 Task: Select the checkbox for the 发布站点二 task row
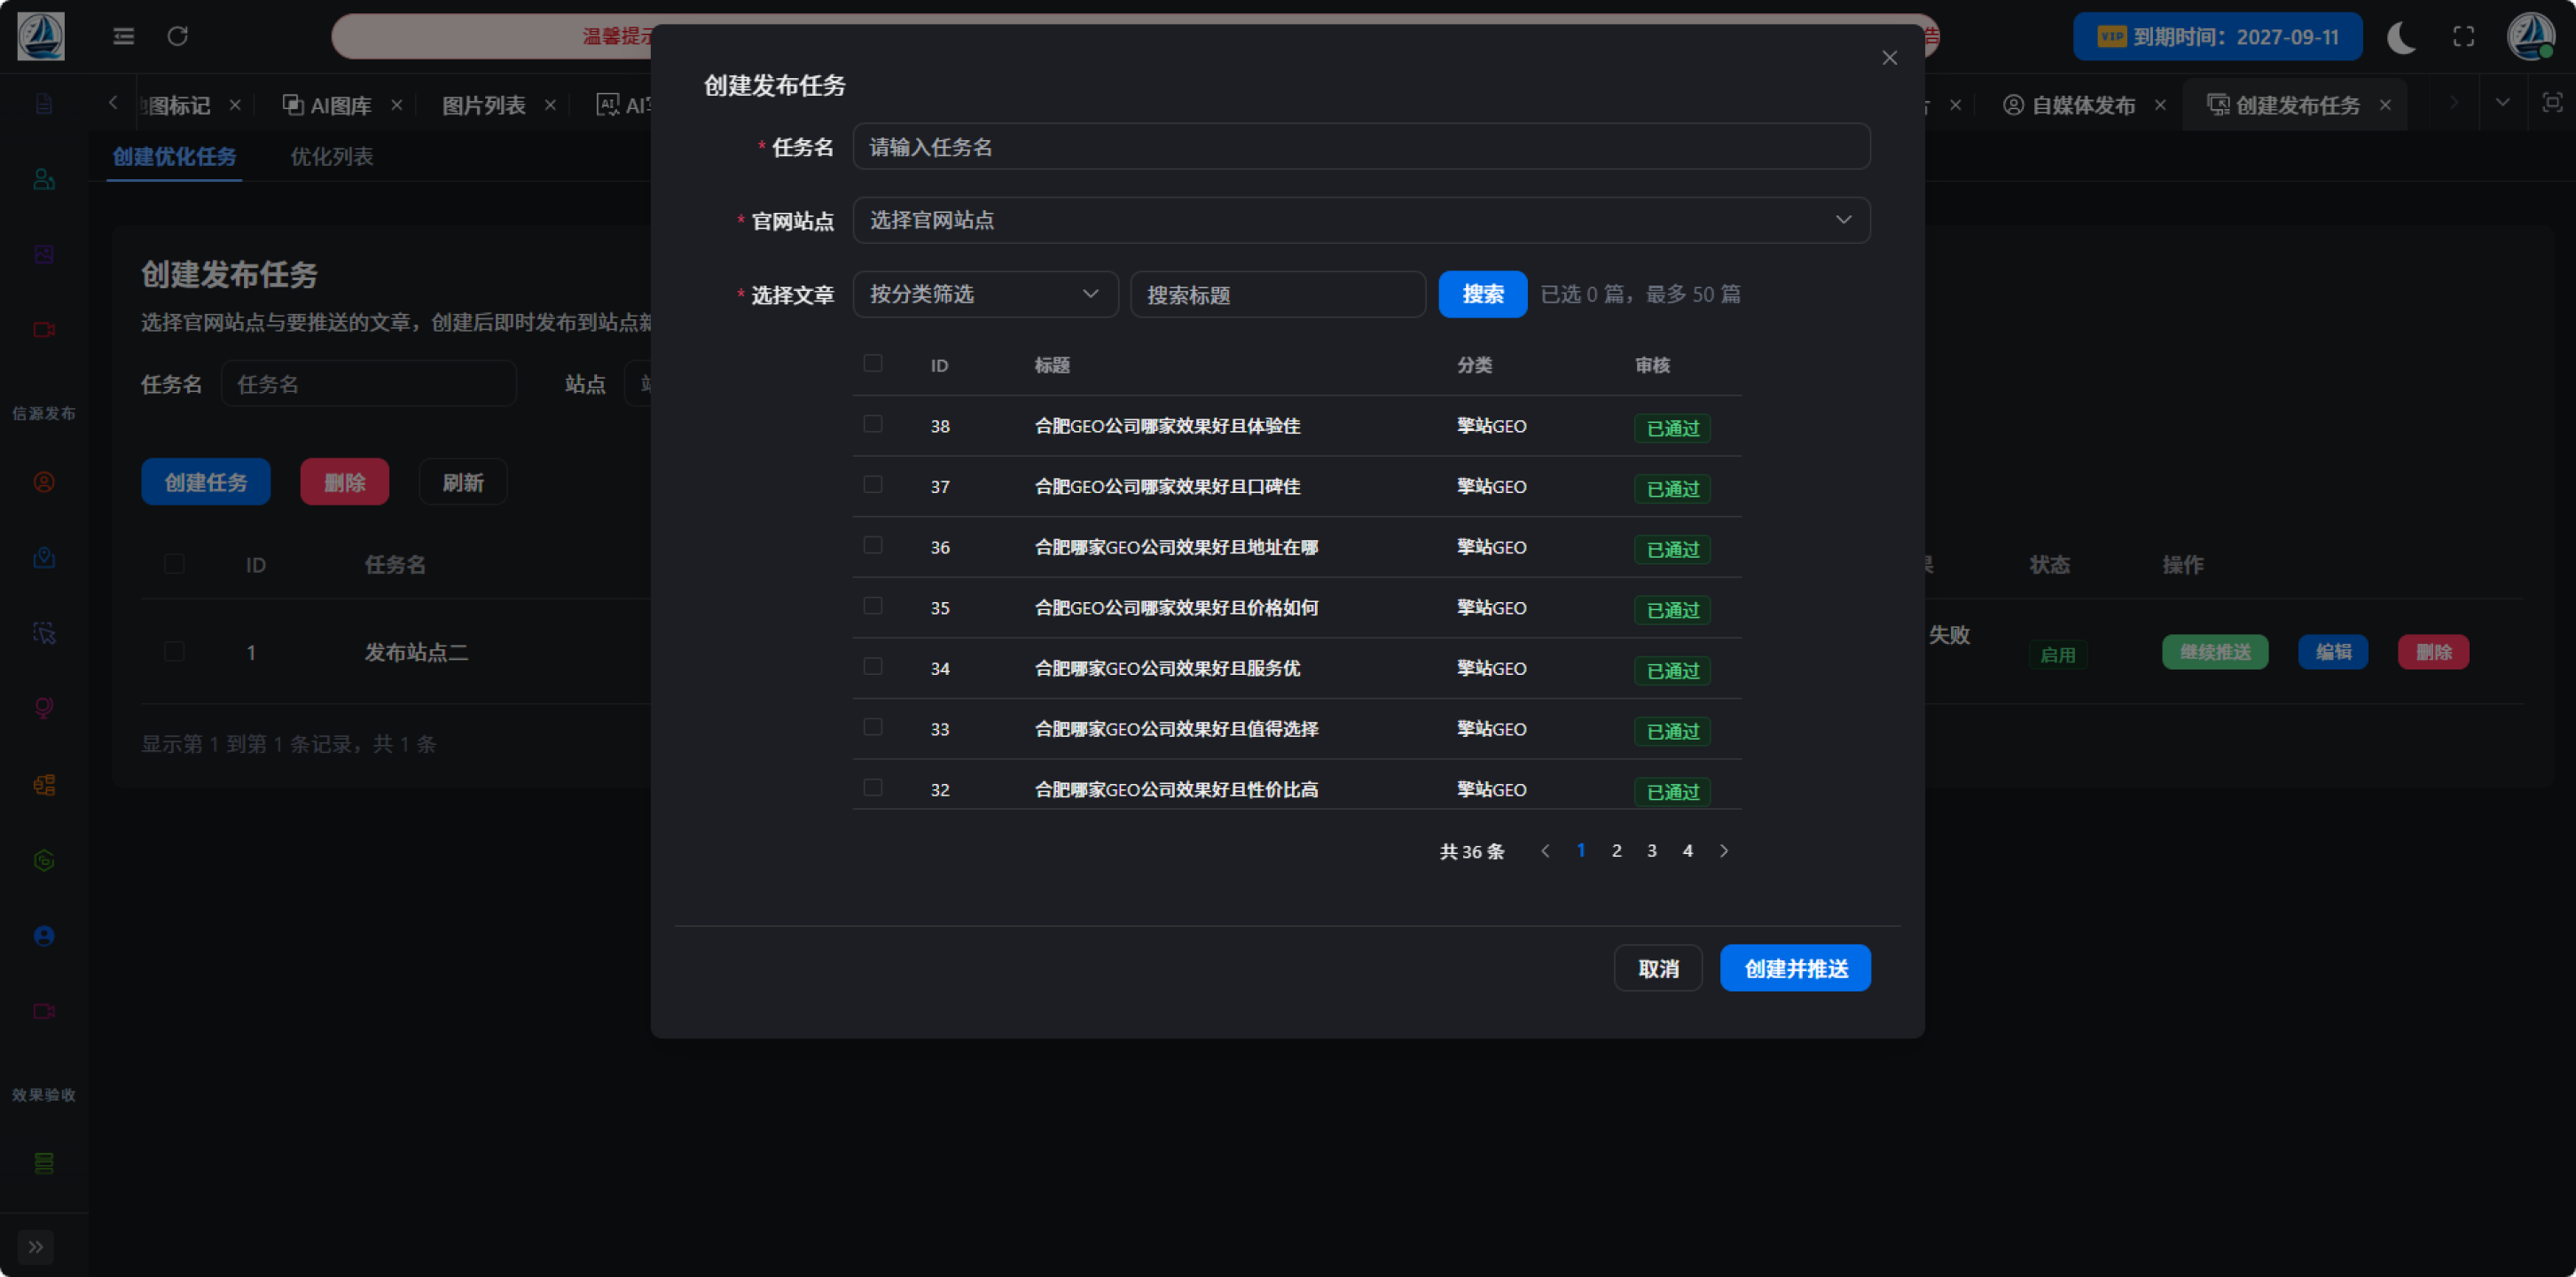[174, 652]
